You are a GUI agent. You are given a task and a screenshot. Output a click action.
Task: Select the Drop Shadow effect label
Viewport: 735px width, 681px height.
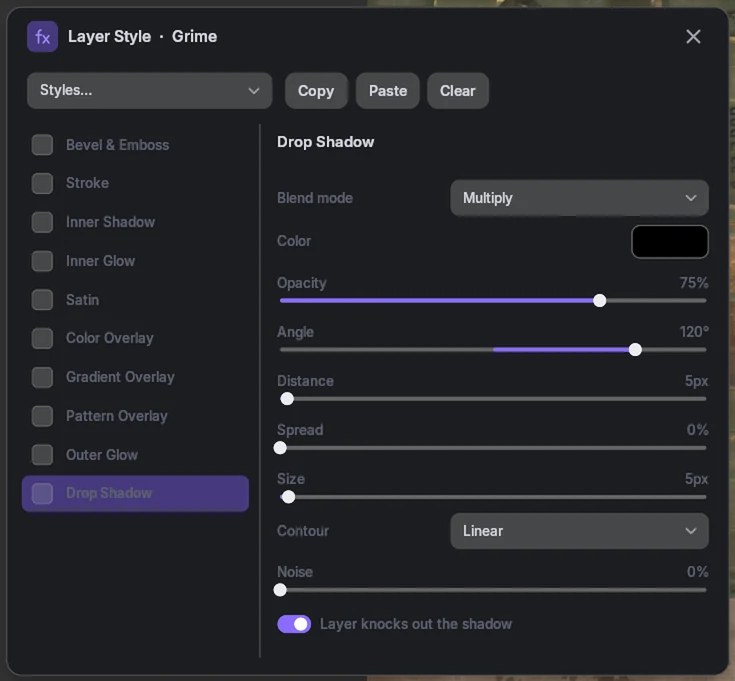109,494
